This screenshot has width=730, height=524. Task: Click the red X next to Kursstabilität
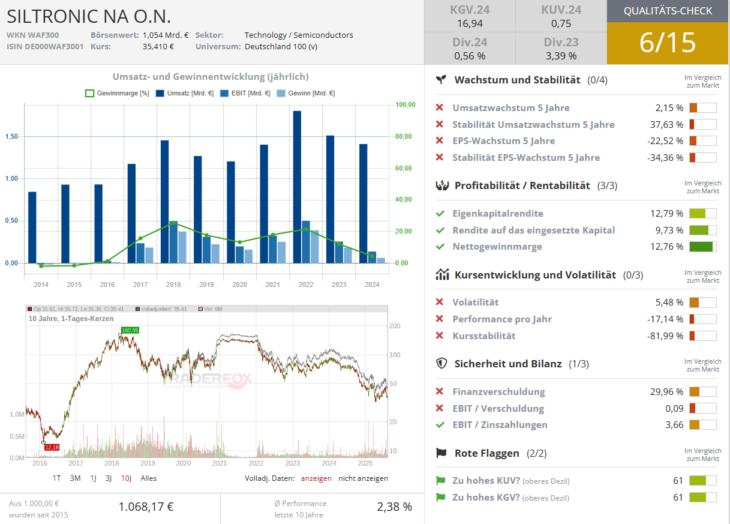click(x=439, y=336)
